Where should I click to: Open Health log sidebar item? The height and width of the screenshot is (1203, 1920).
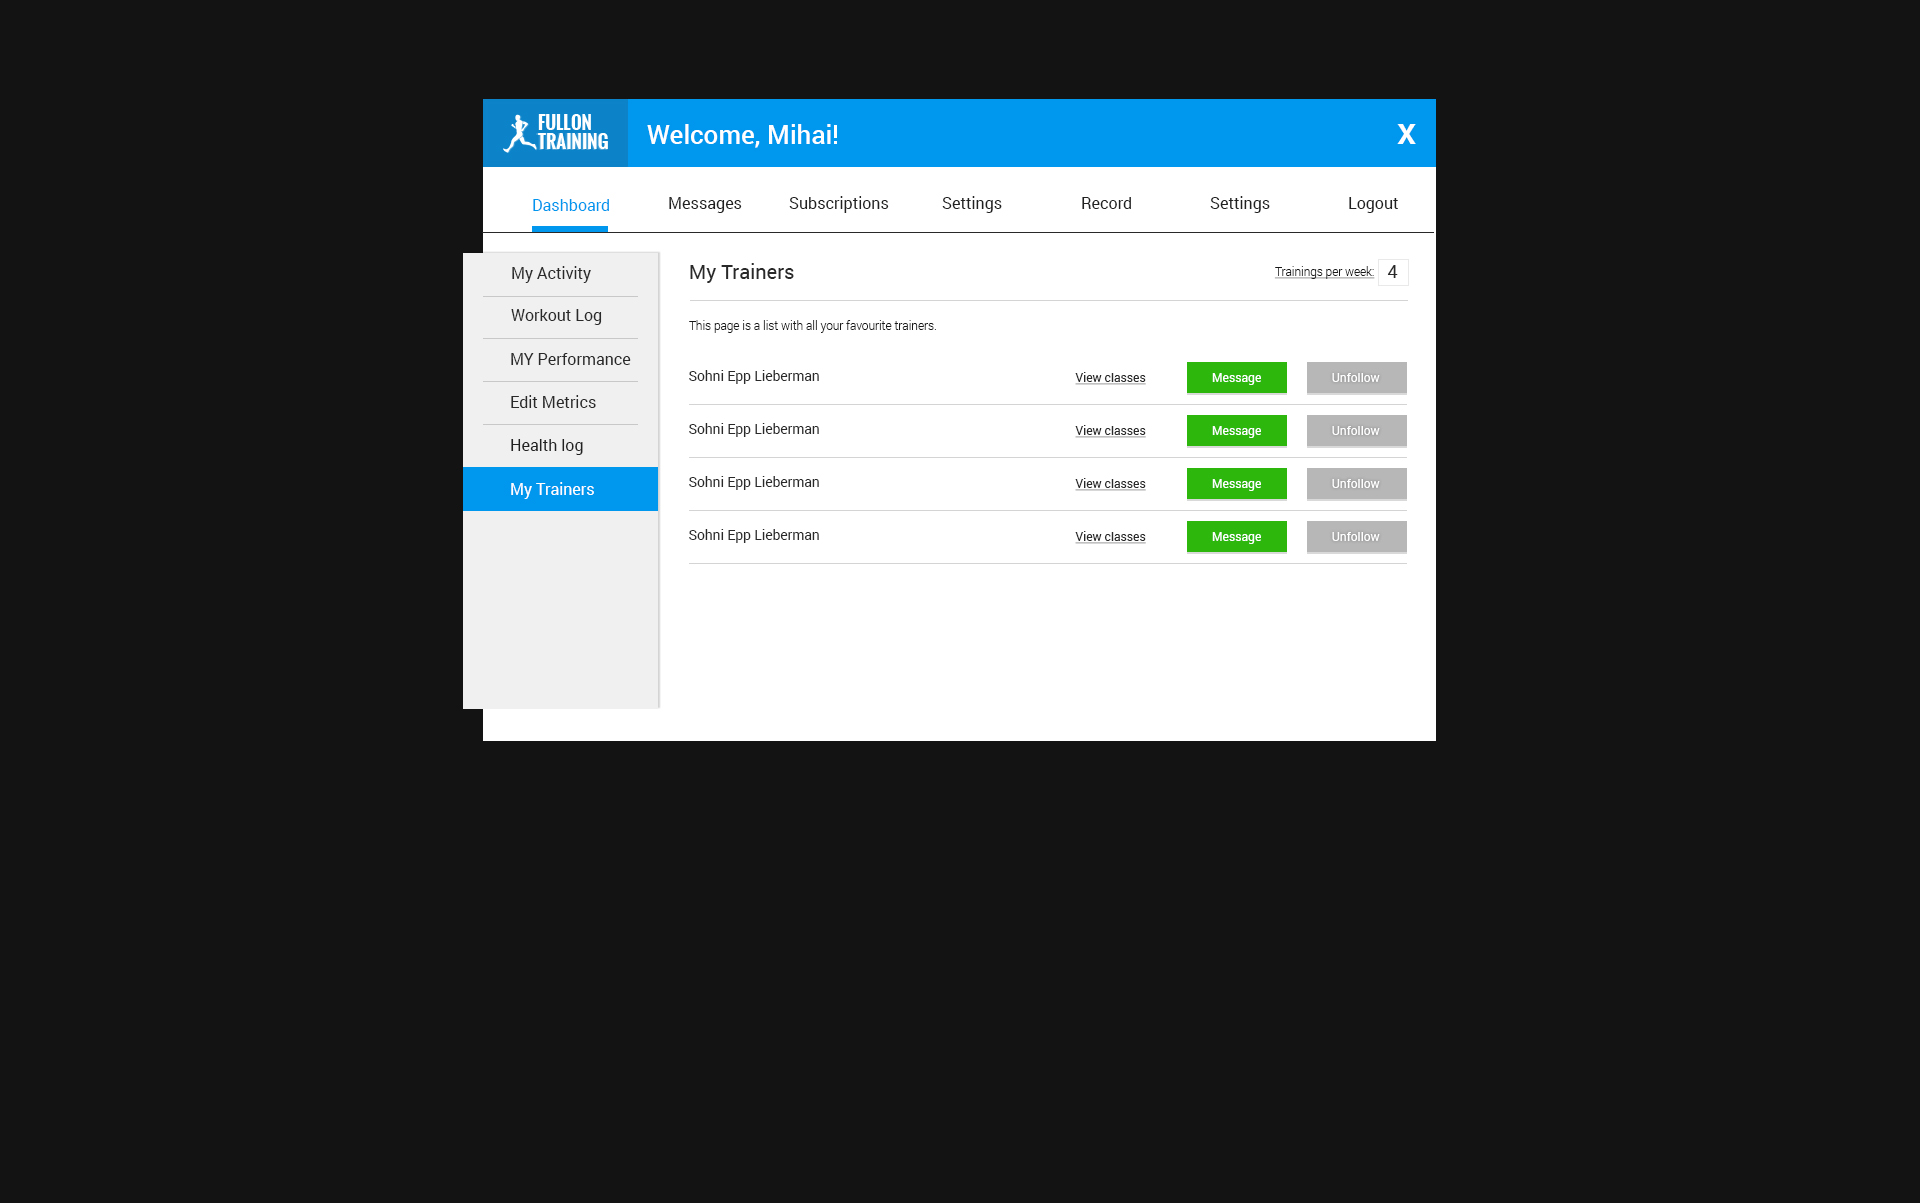[546, 445]
